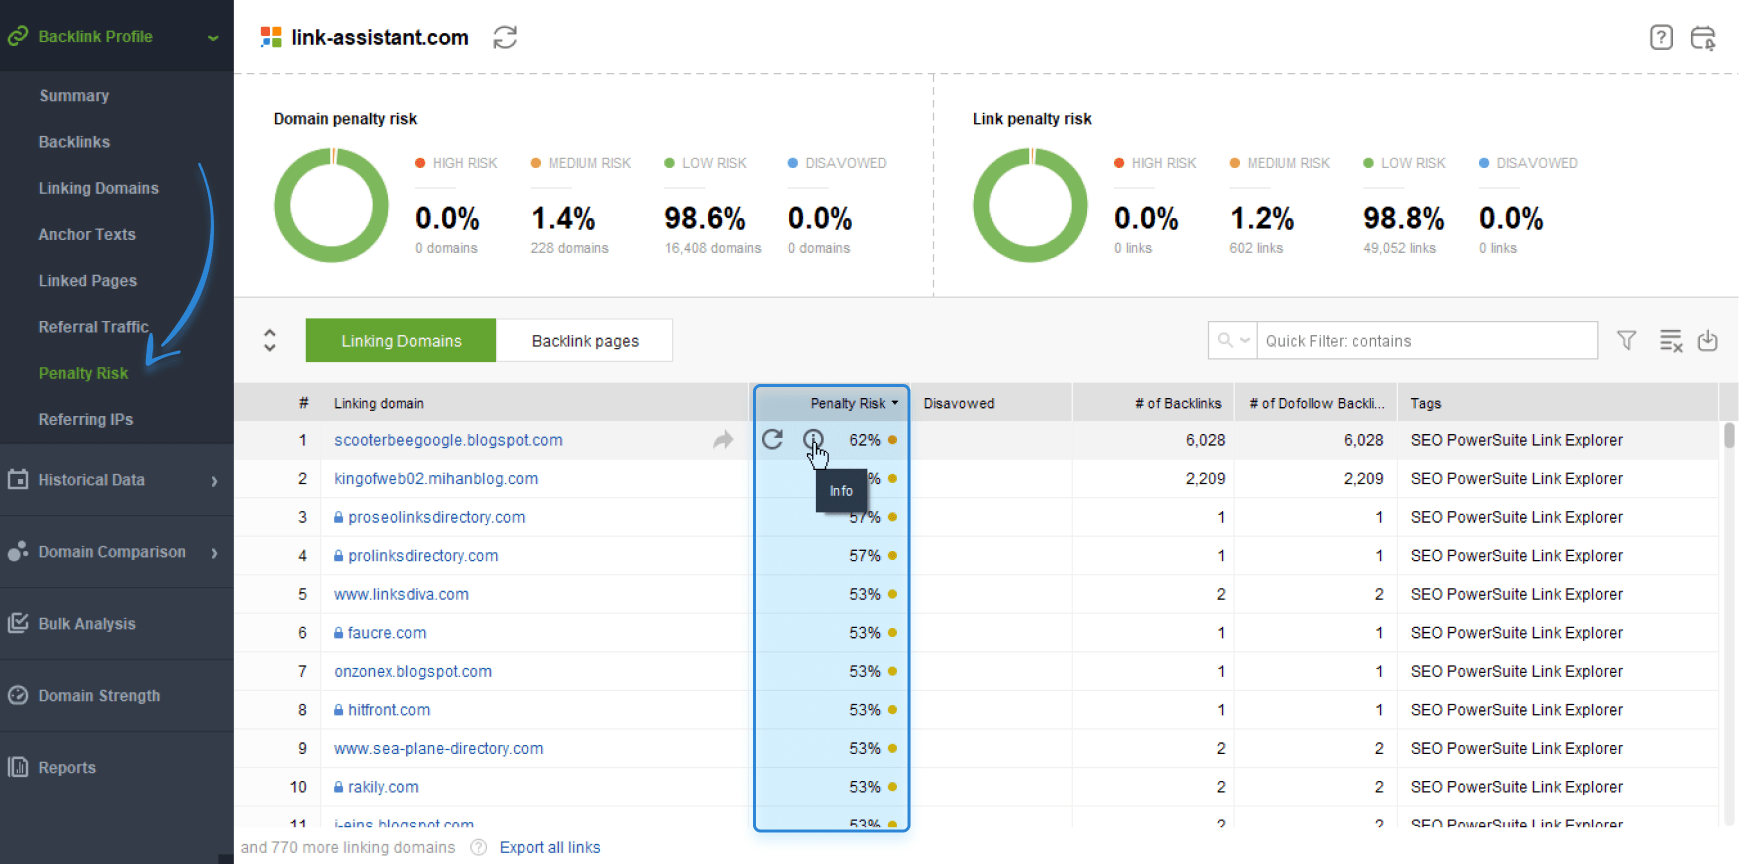Click the Domain Comparison dots icon

point(18,551)
